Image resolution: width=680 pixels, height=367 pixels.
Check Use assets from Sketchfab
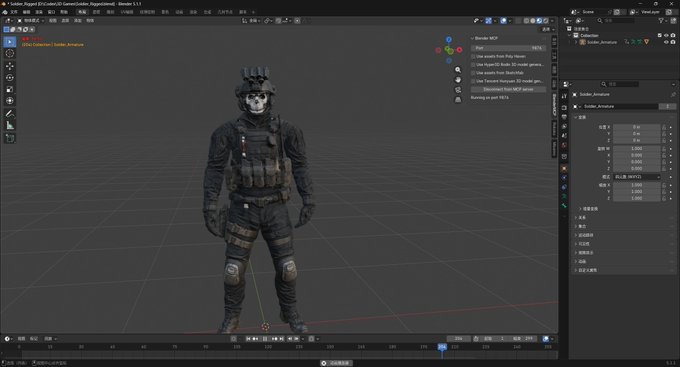coord(473,73)
